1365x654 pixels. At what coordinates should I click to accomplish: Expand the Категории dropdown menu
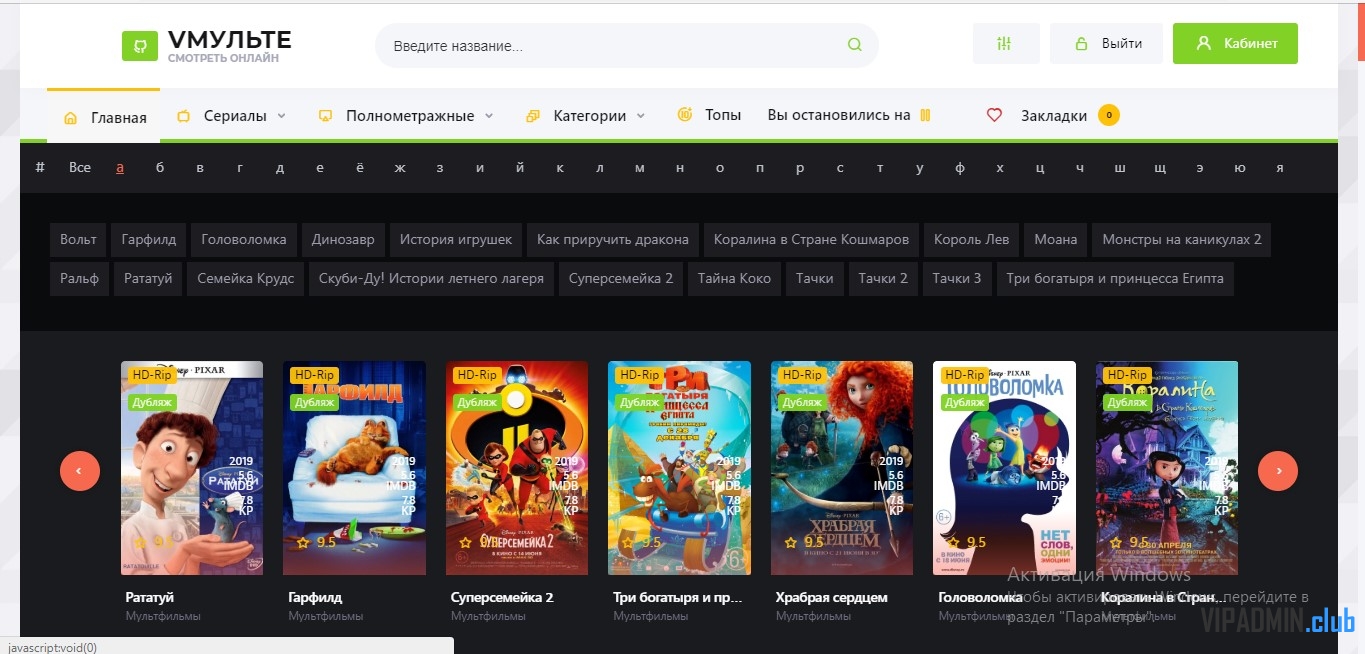point(586,116)
